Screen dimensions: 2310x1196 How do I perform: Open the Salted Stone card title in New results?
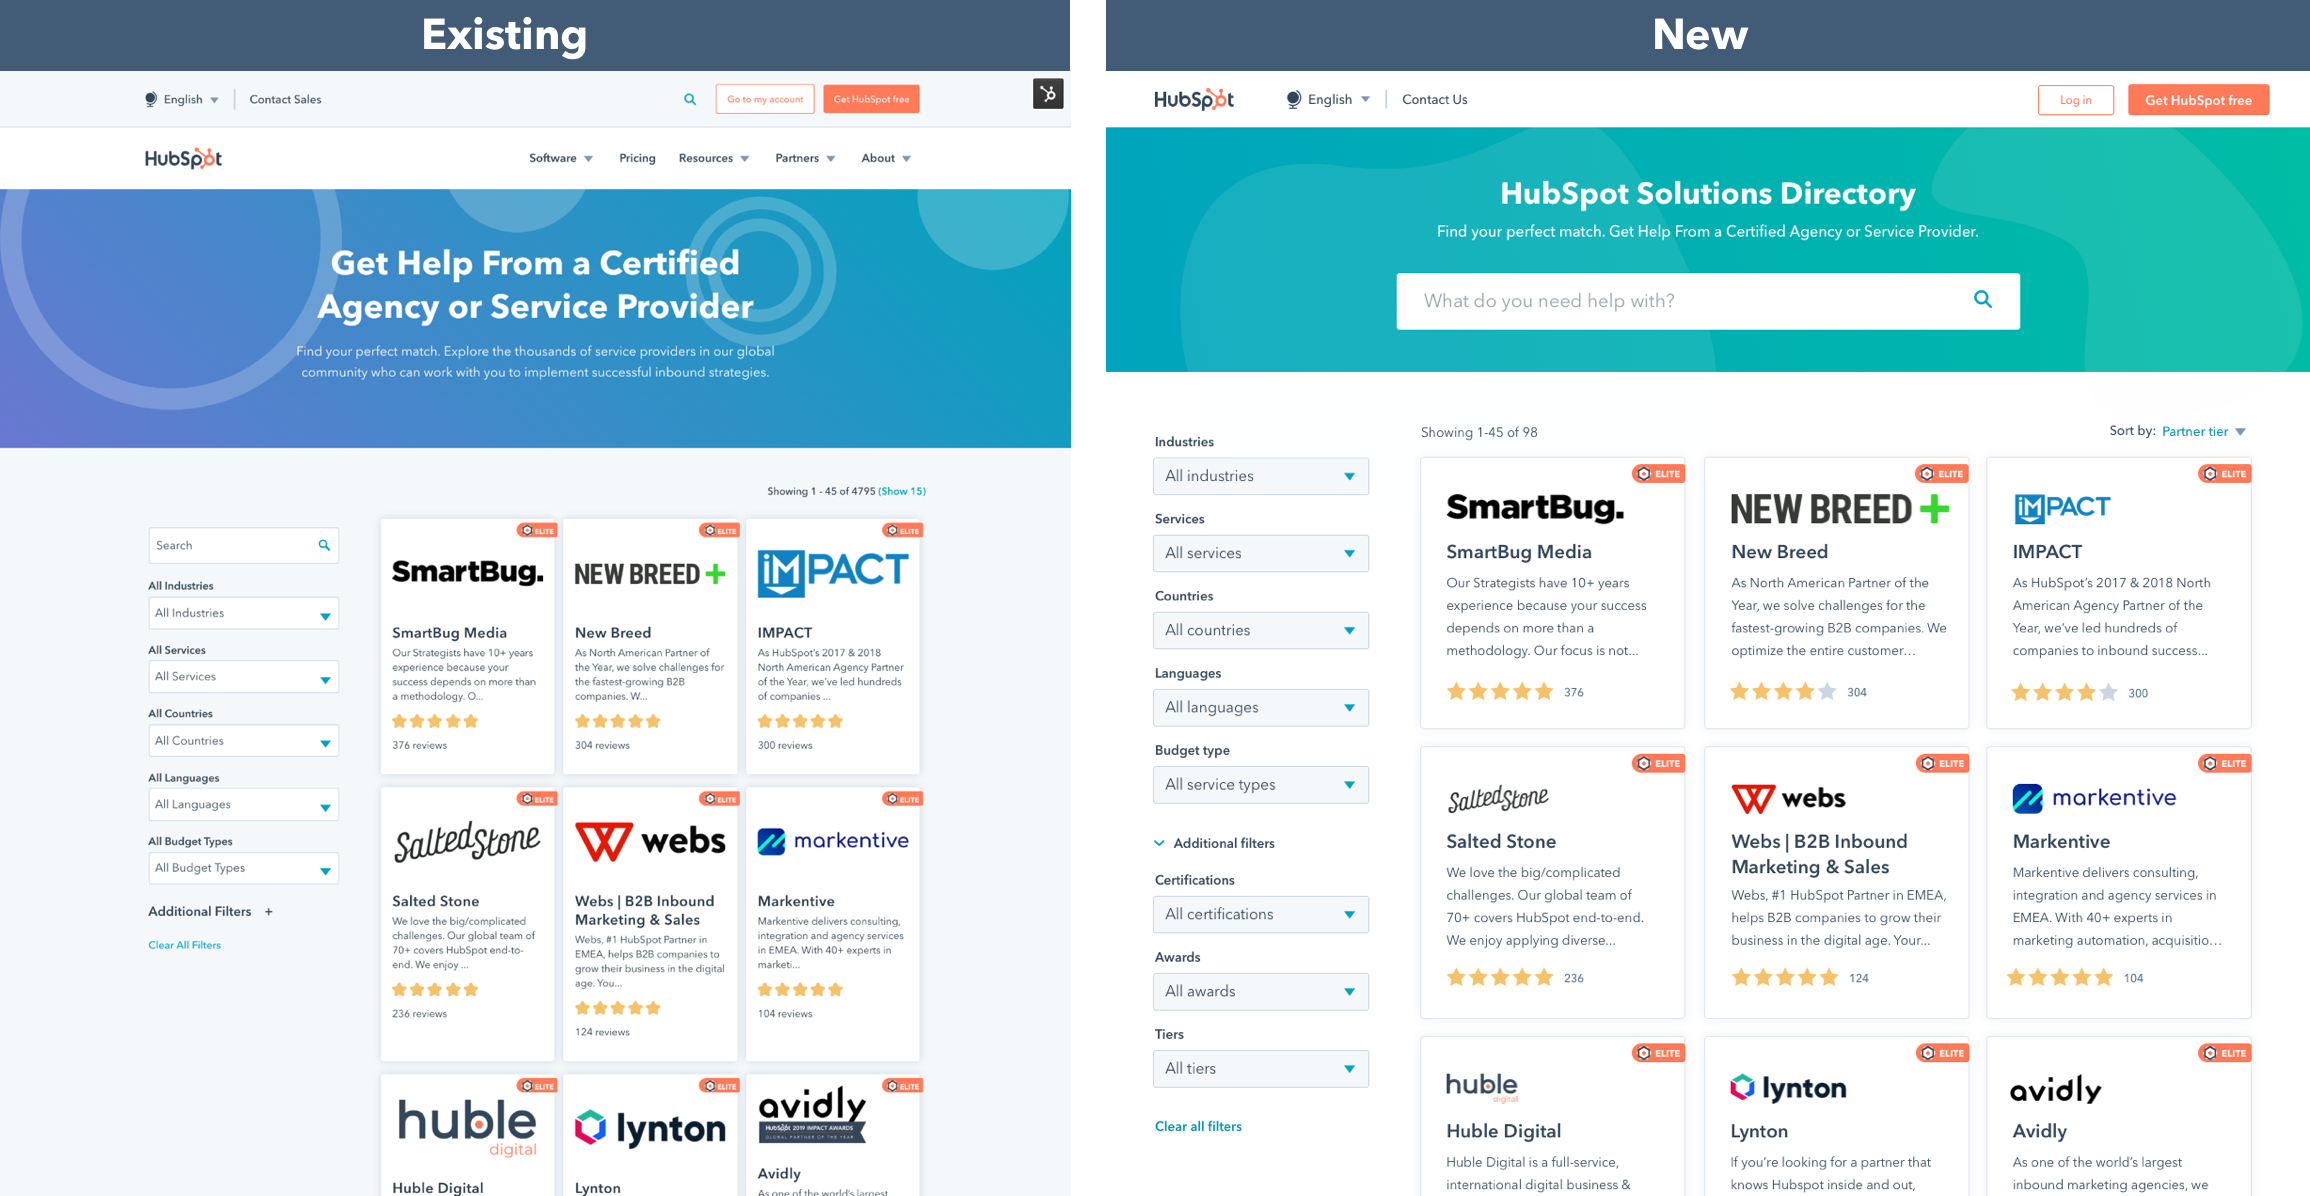click(1501, 841)
